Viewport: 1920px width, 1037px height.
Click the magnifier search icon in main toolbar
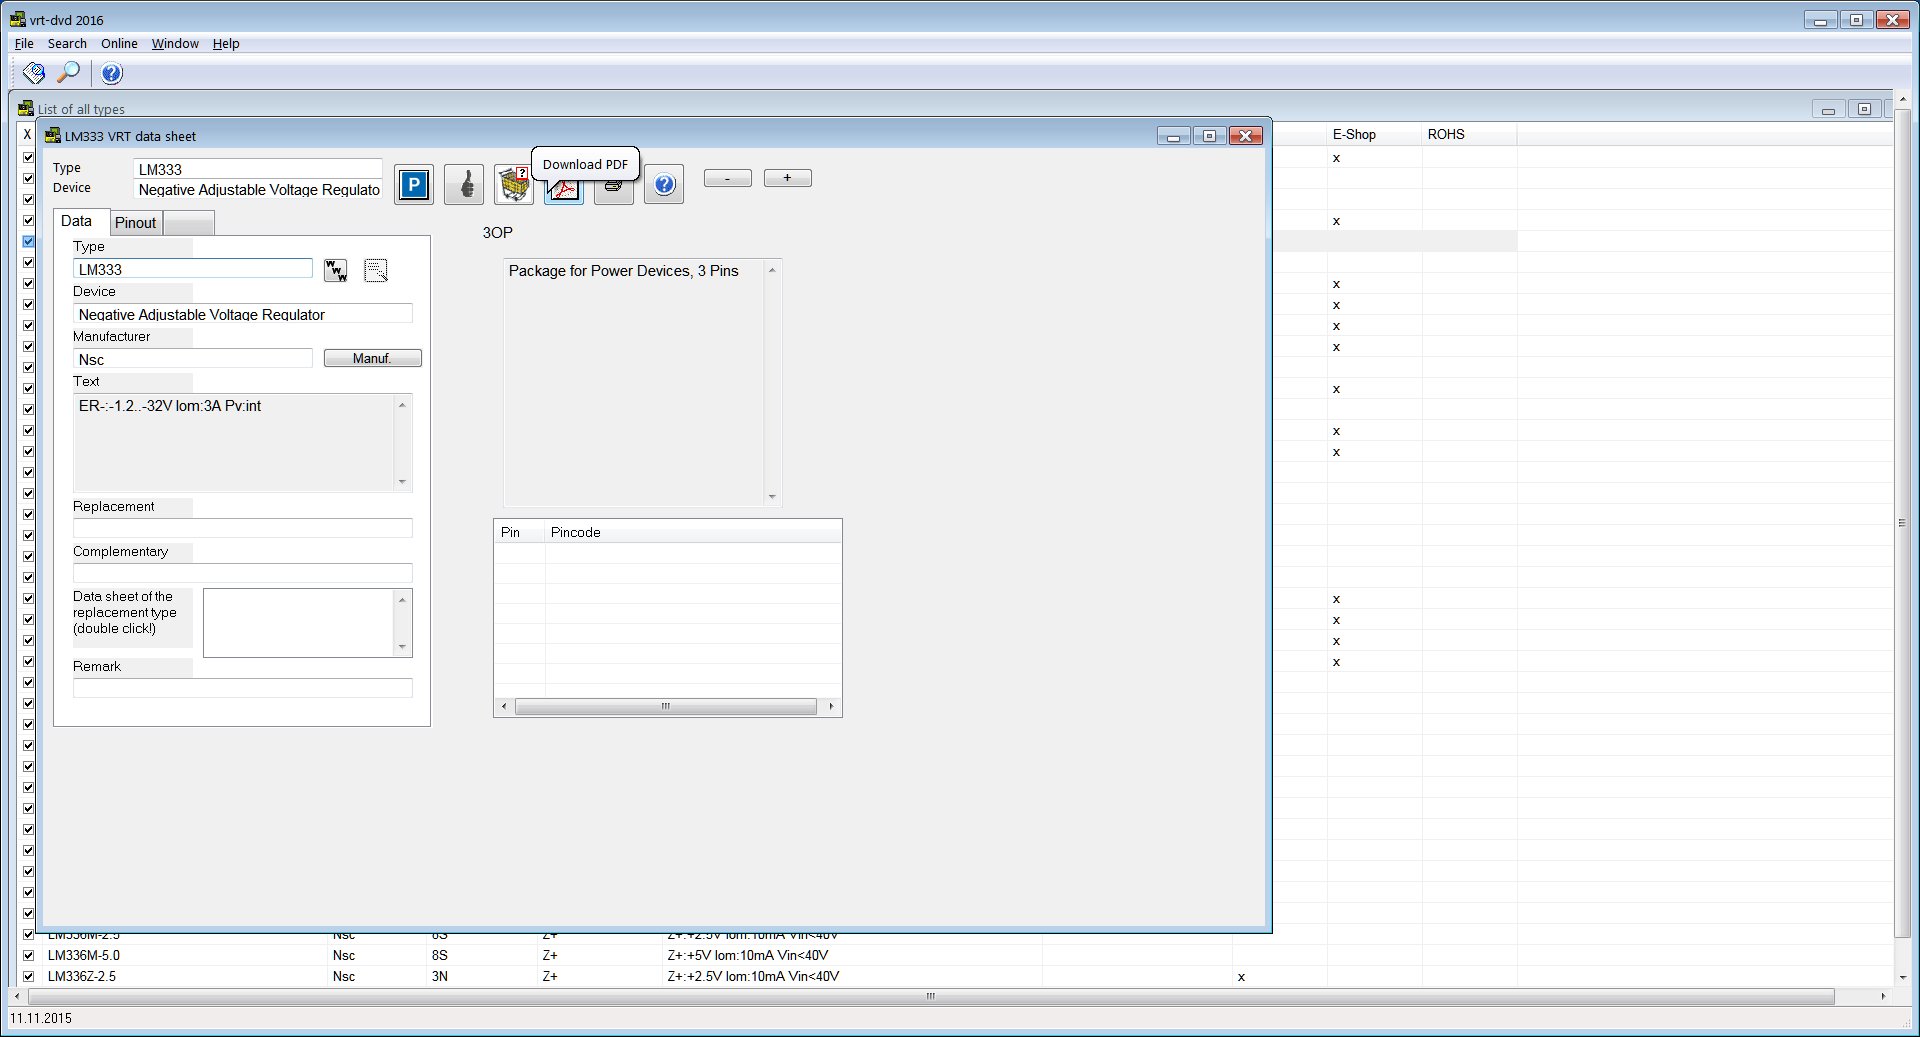(x=68, y=72)
